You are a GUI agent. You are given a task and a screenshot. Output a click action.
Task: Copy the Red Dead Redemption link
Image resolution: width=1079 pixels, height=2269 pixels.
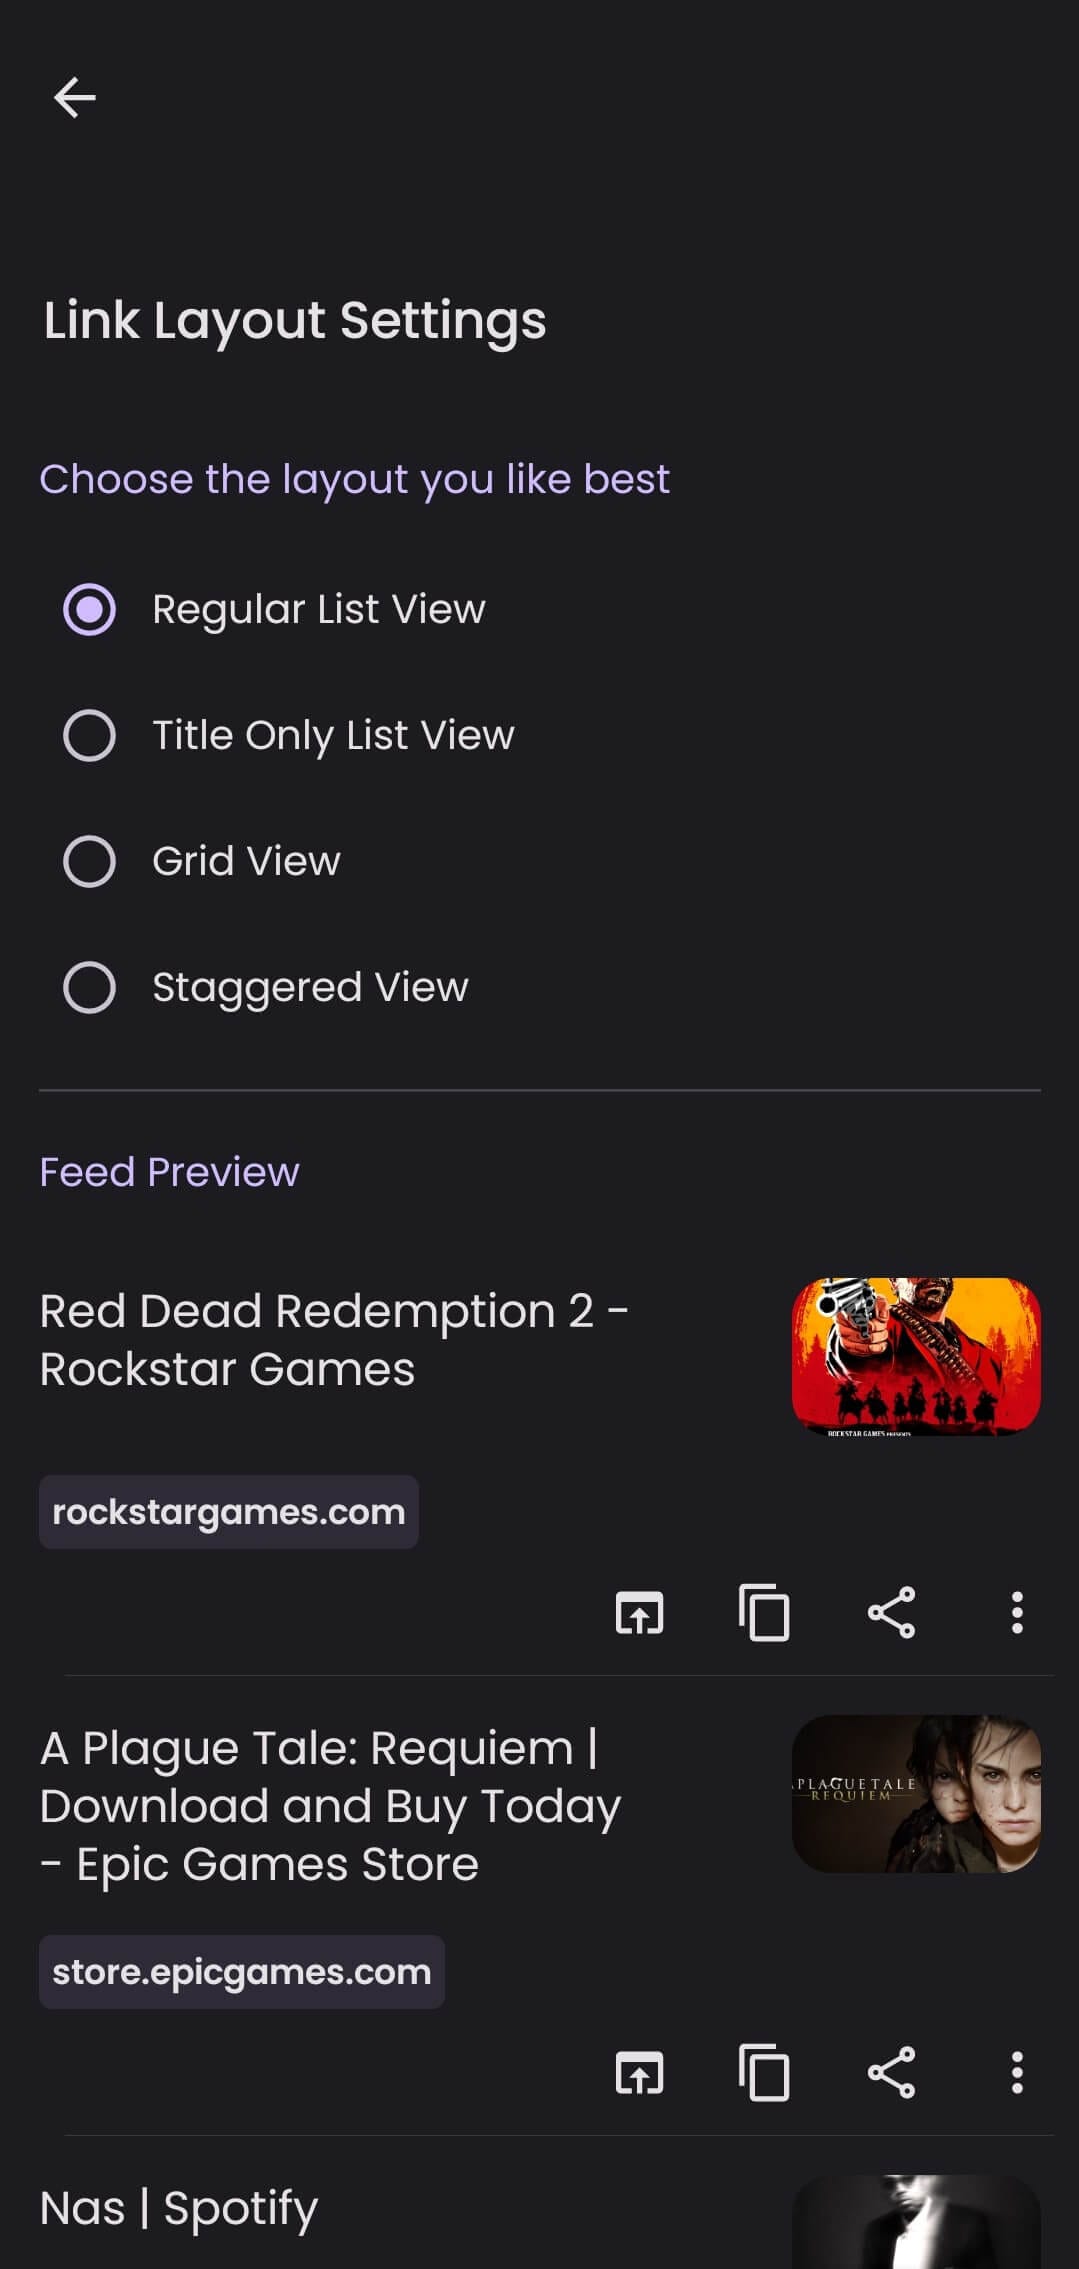click(x=764, y=1612)
